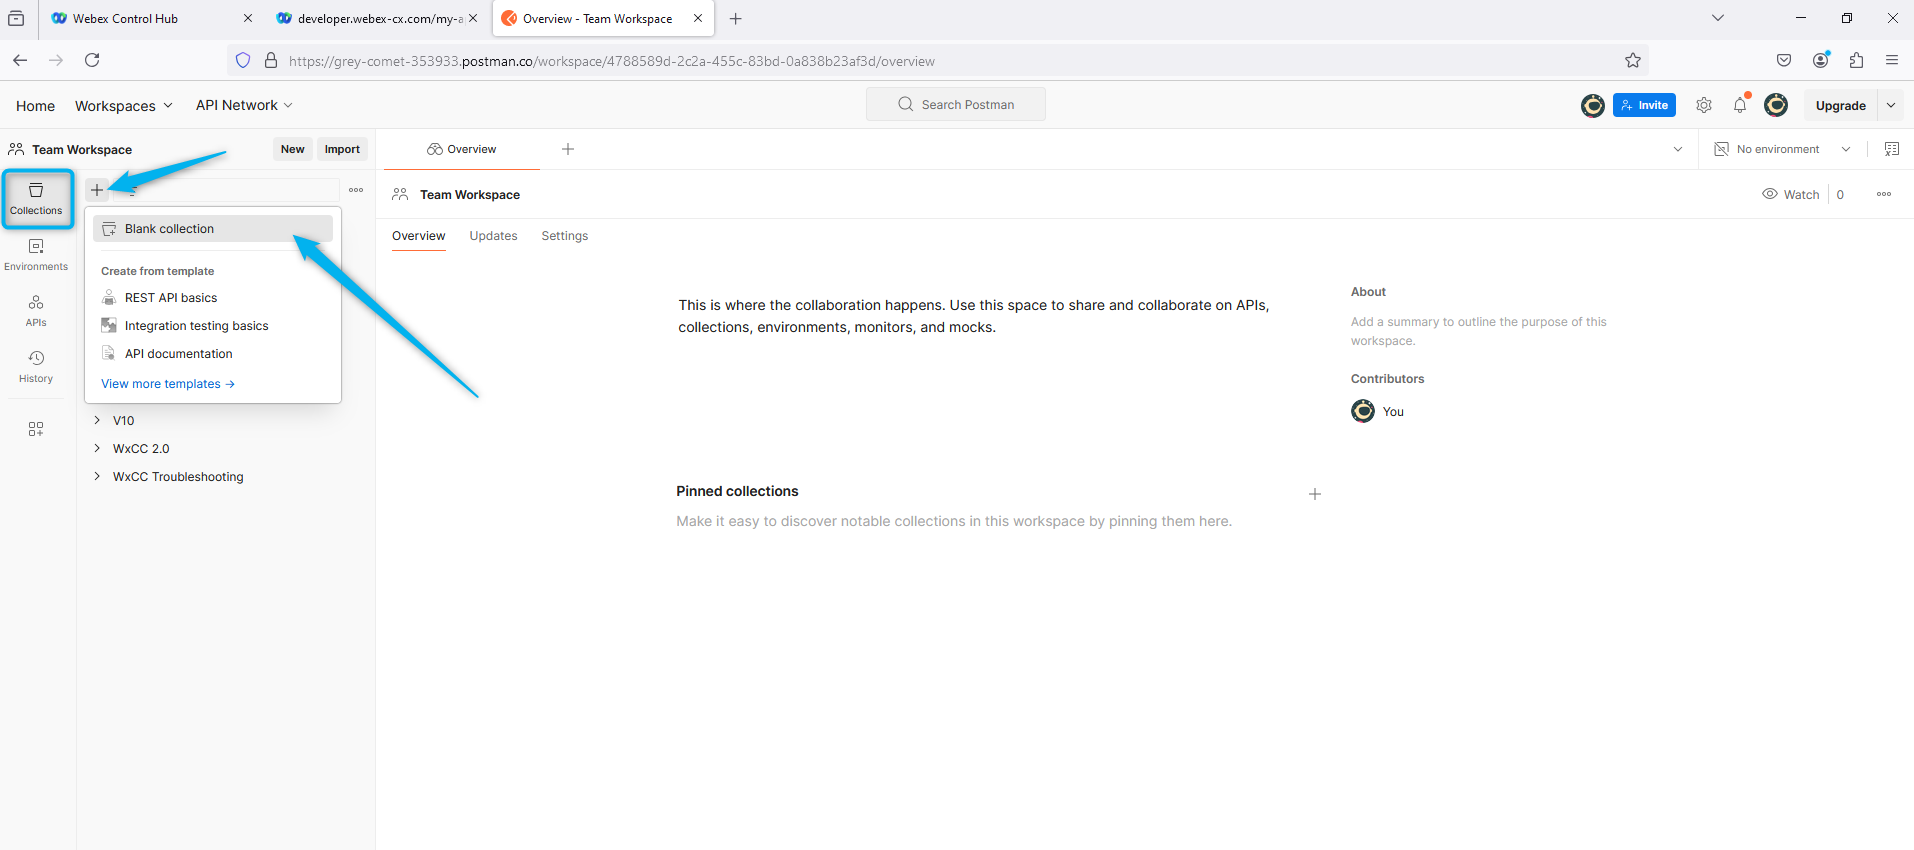The height and width of the screenshot is (850, 1914).
Task: Open the notifications bell
Action: [1740, 105]
